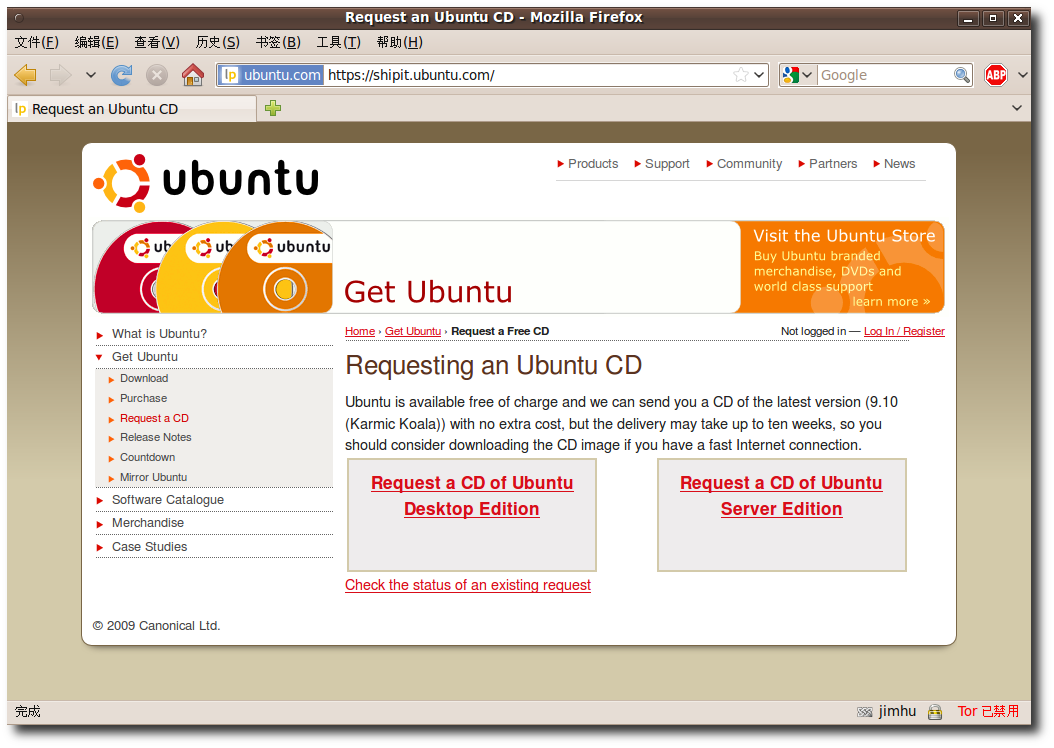Expand the Software Catalogue sidebar item
This screenshot has width=1054, height=748.
coord(167,500)
